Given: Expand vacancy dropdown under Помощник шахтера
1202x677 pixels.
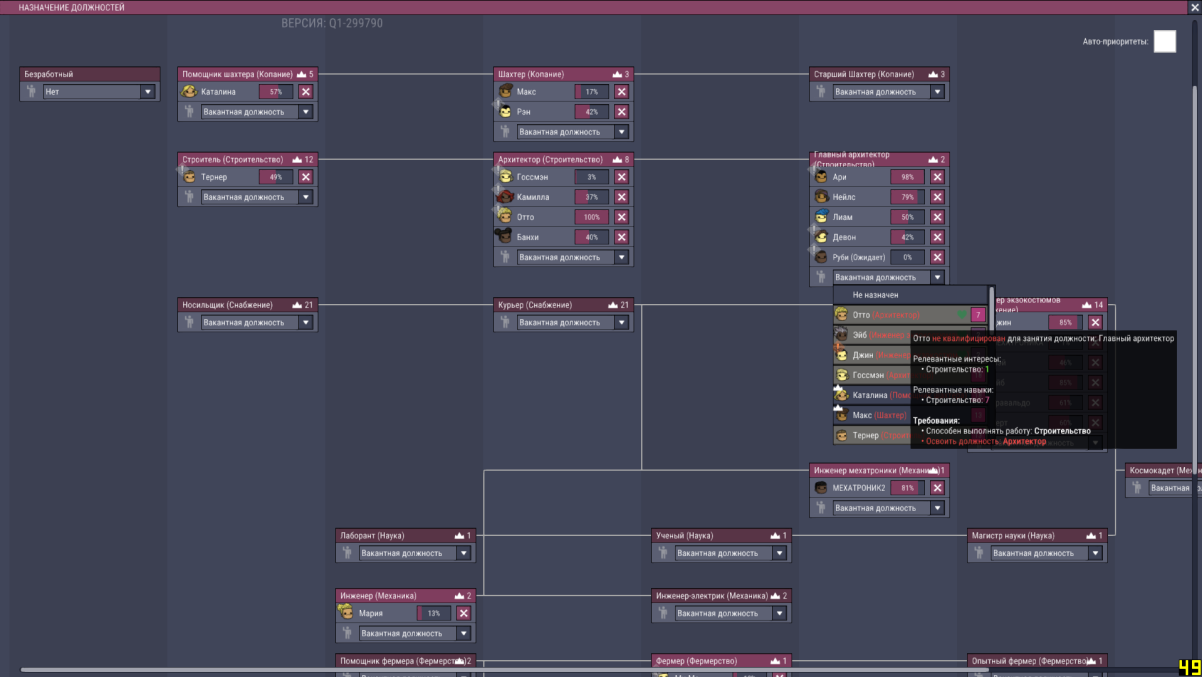Looking at the screenshot, I should click(x=257, y=112).
